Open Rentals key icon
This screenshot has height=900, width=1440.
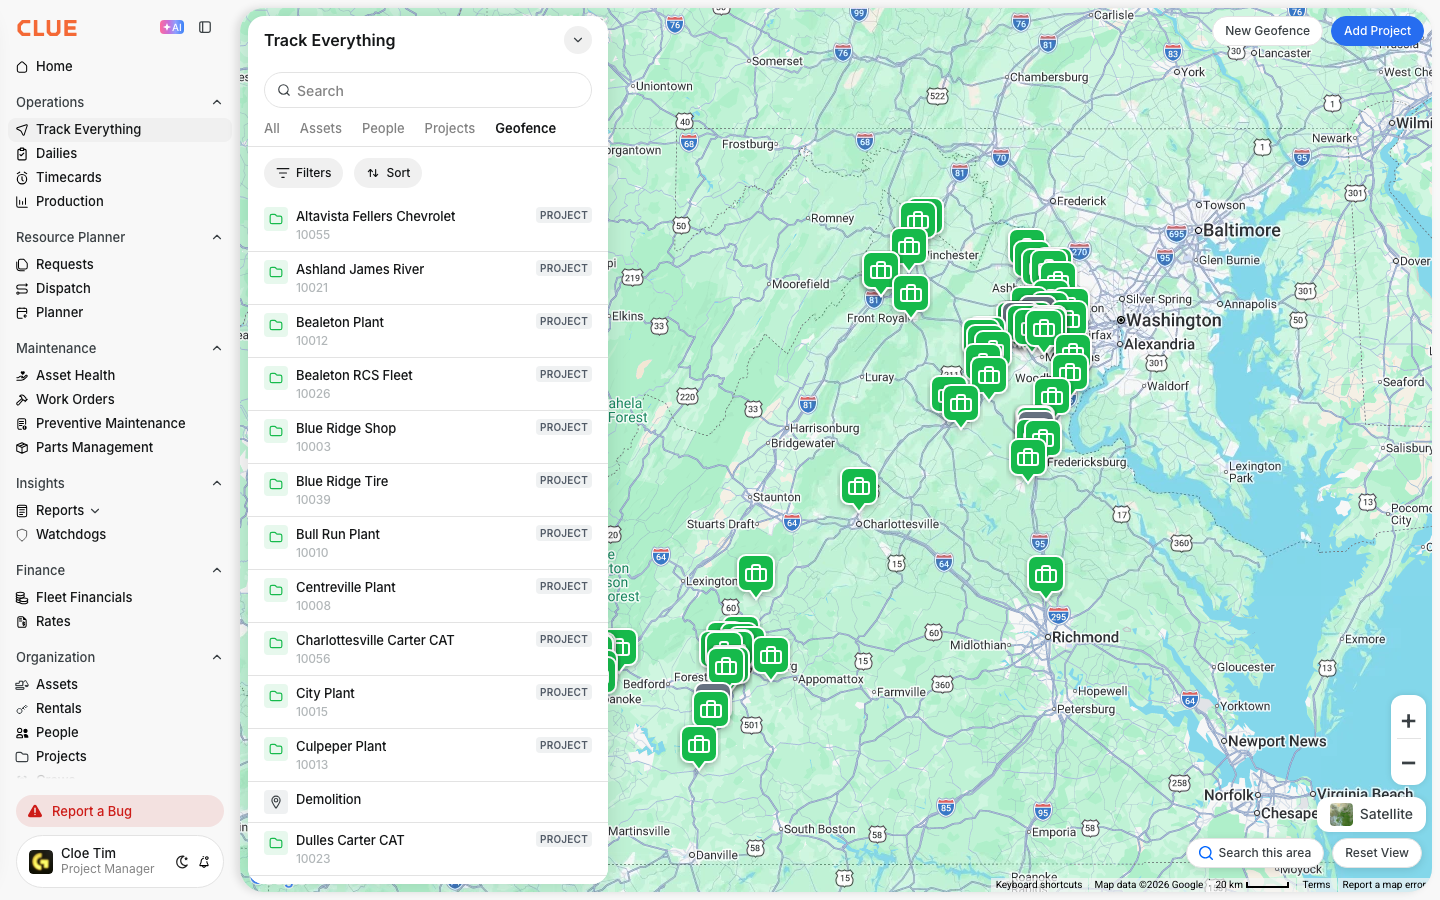[22, 708]
